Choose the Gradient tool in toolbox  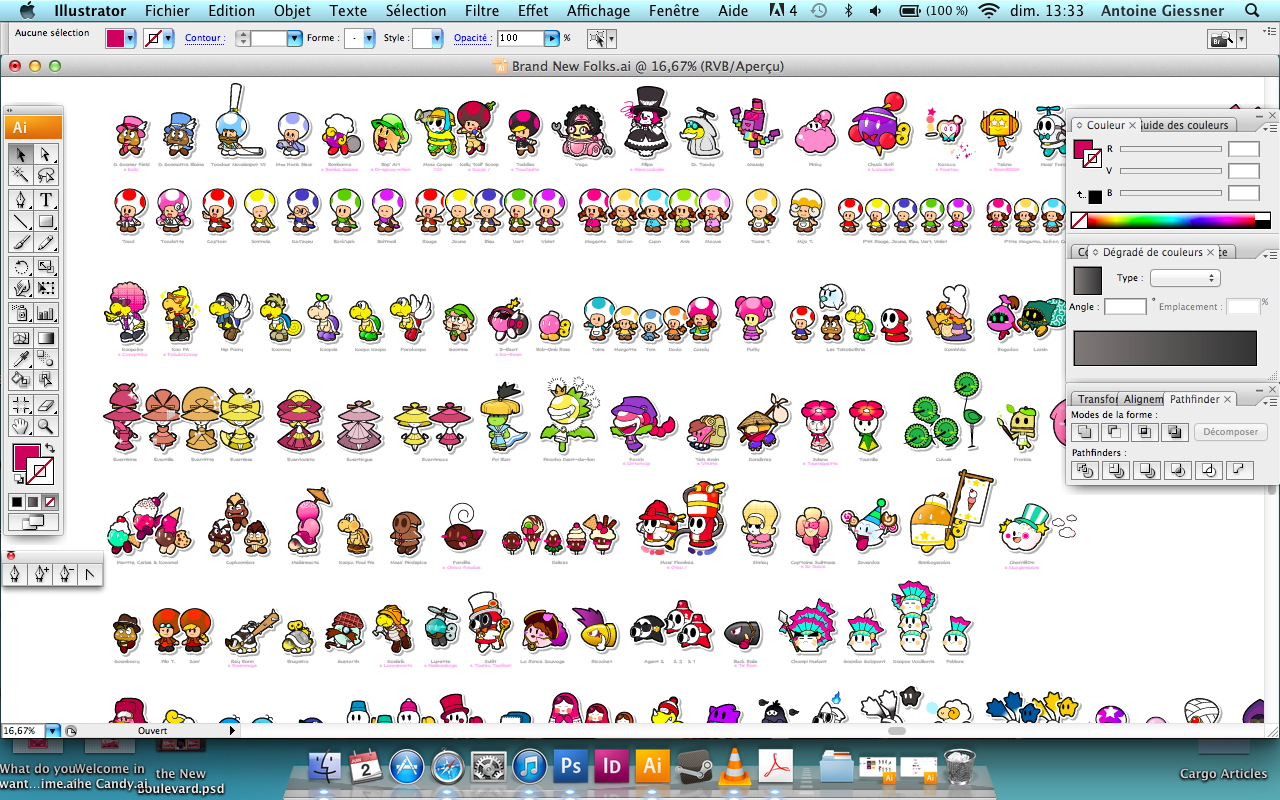[x=46, y=336]
